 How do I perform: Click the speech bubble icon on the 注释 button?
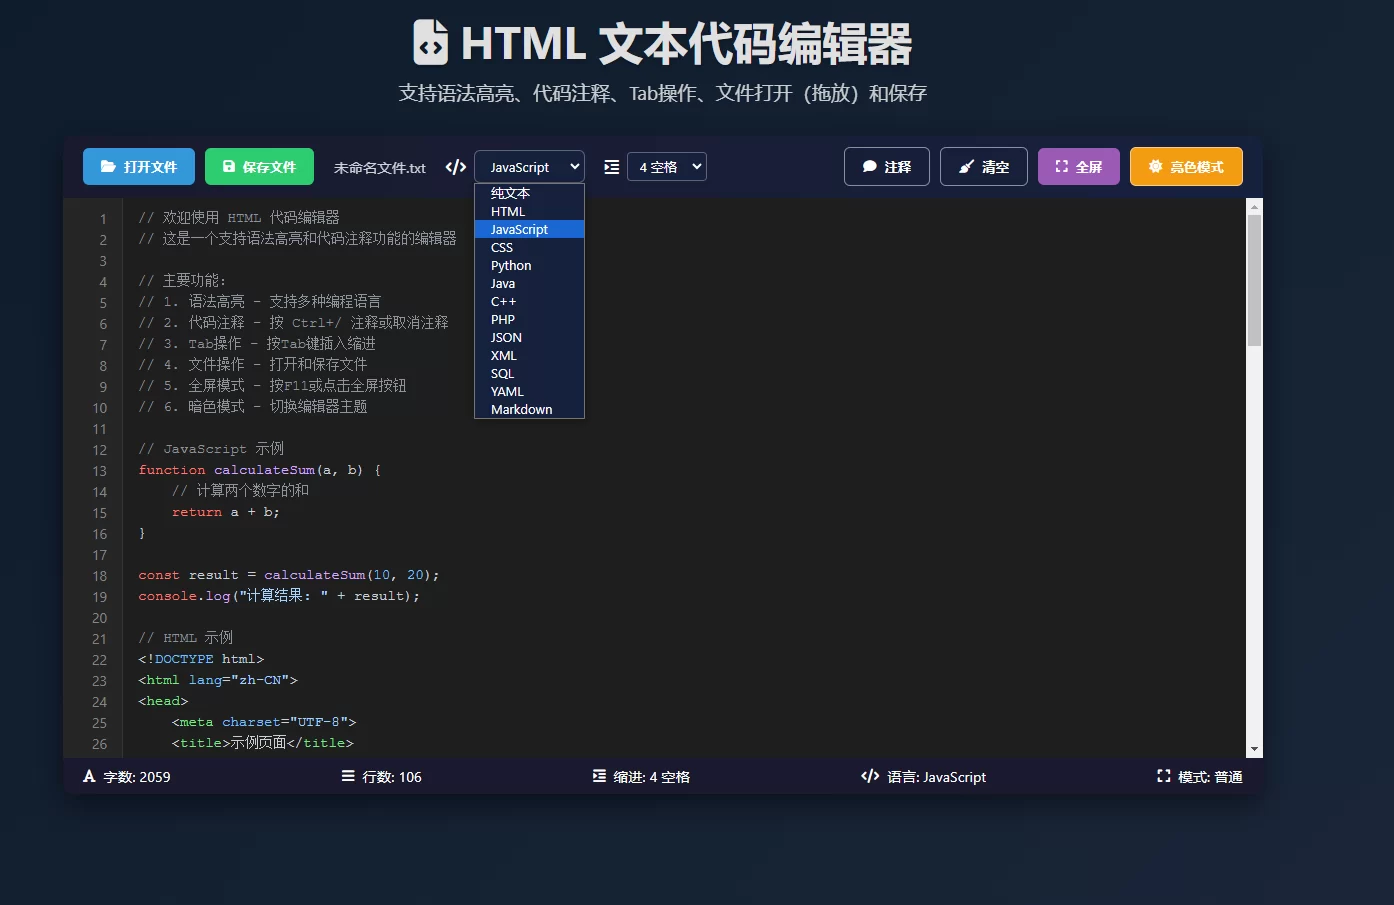coord(869,166)
